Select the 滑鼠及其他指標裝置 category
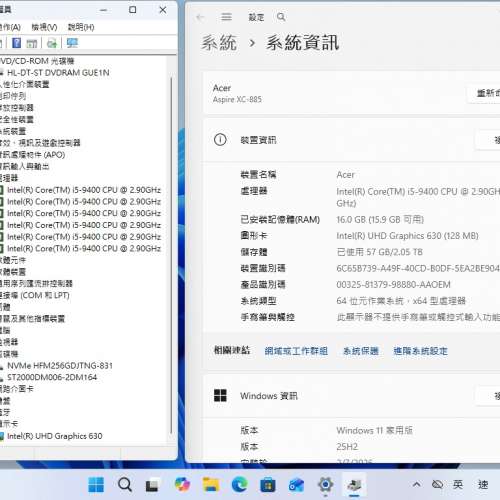This screenshot has height=500, width=500. tap(32, 319)
